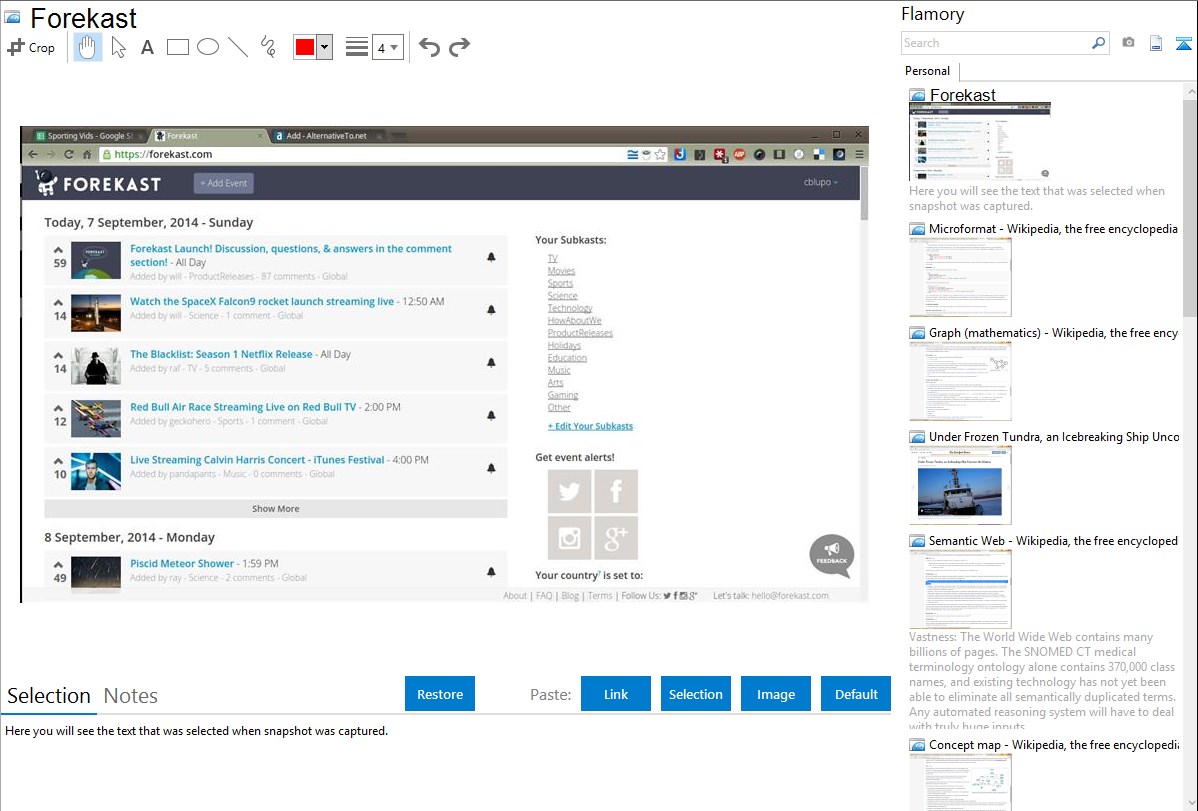Viewport: 1198px width, 811px height.
Task: Select the Text annotation tool
Action: pyautogui.click(x=147, y=47)
